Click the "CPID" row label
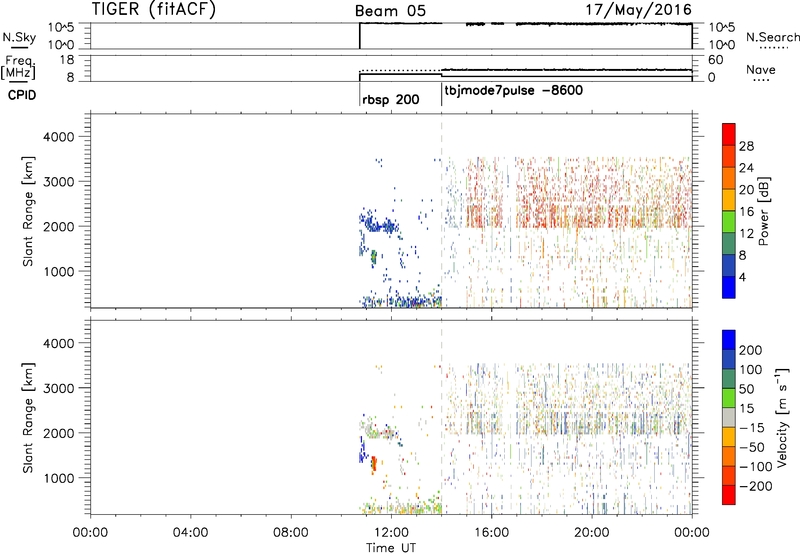The width and height of the screenshot is (800, 554). [22, 95]
